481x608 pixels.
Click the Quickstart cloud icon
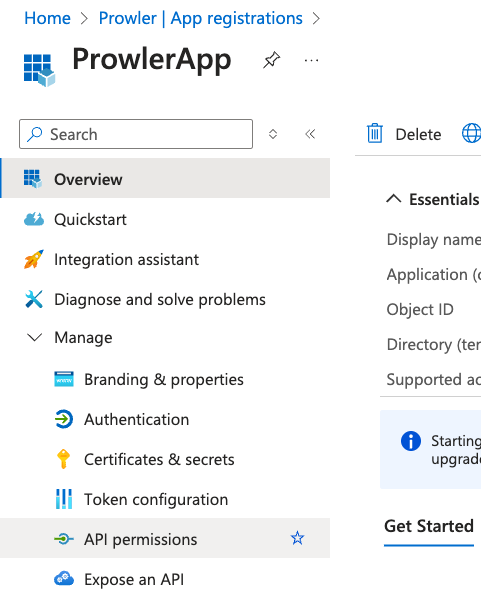[34, 219]
